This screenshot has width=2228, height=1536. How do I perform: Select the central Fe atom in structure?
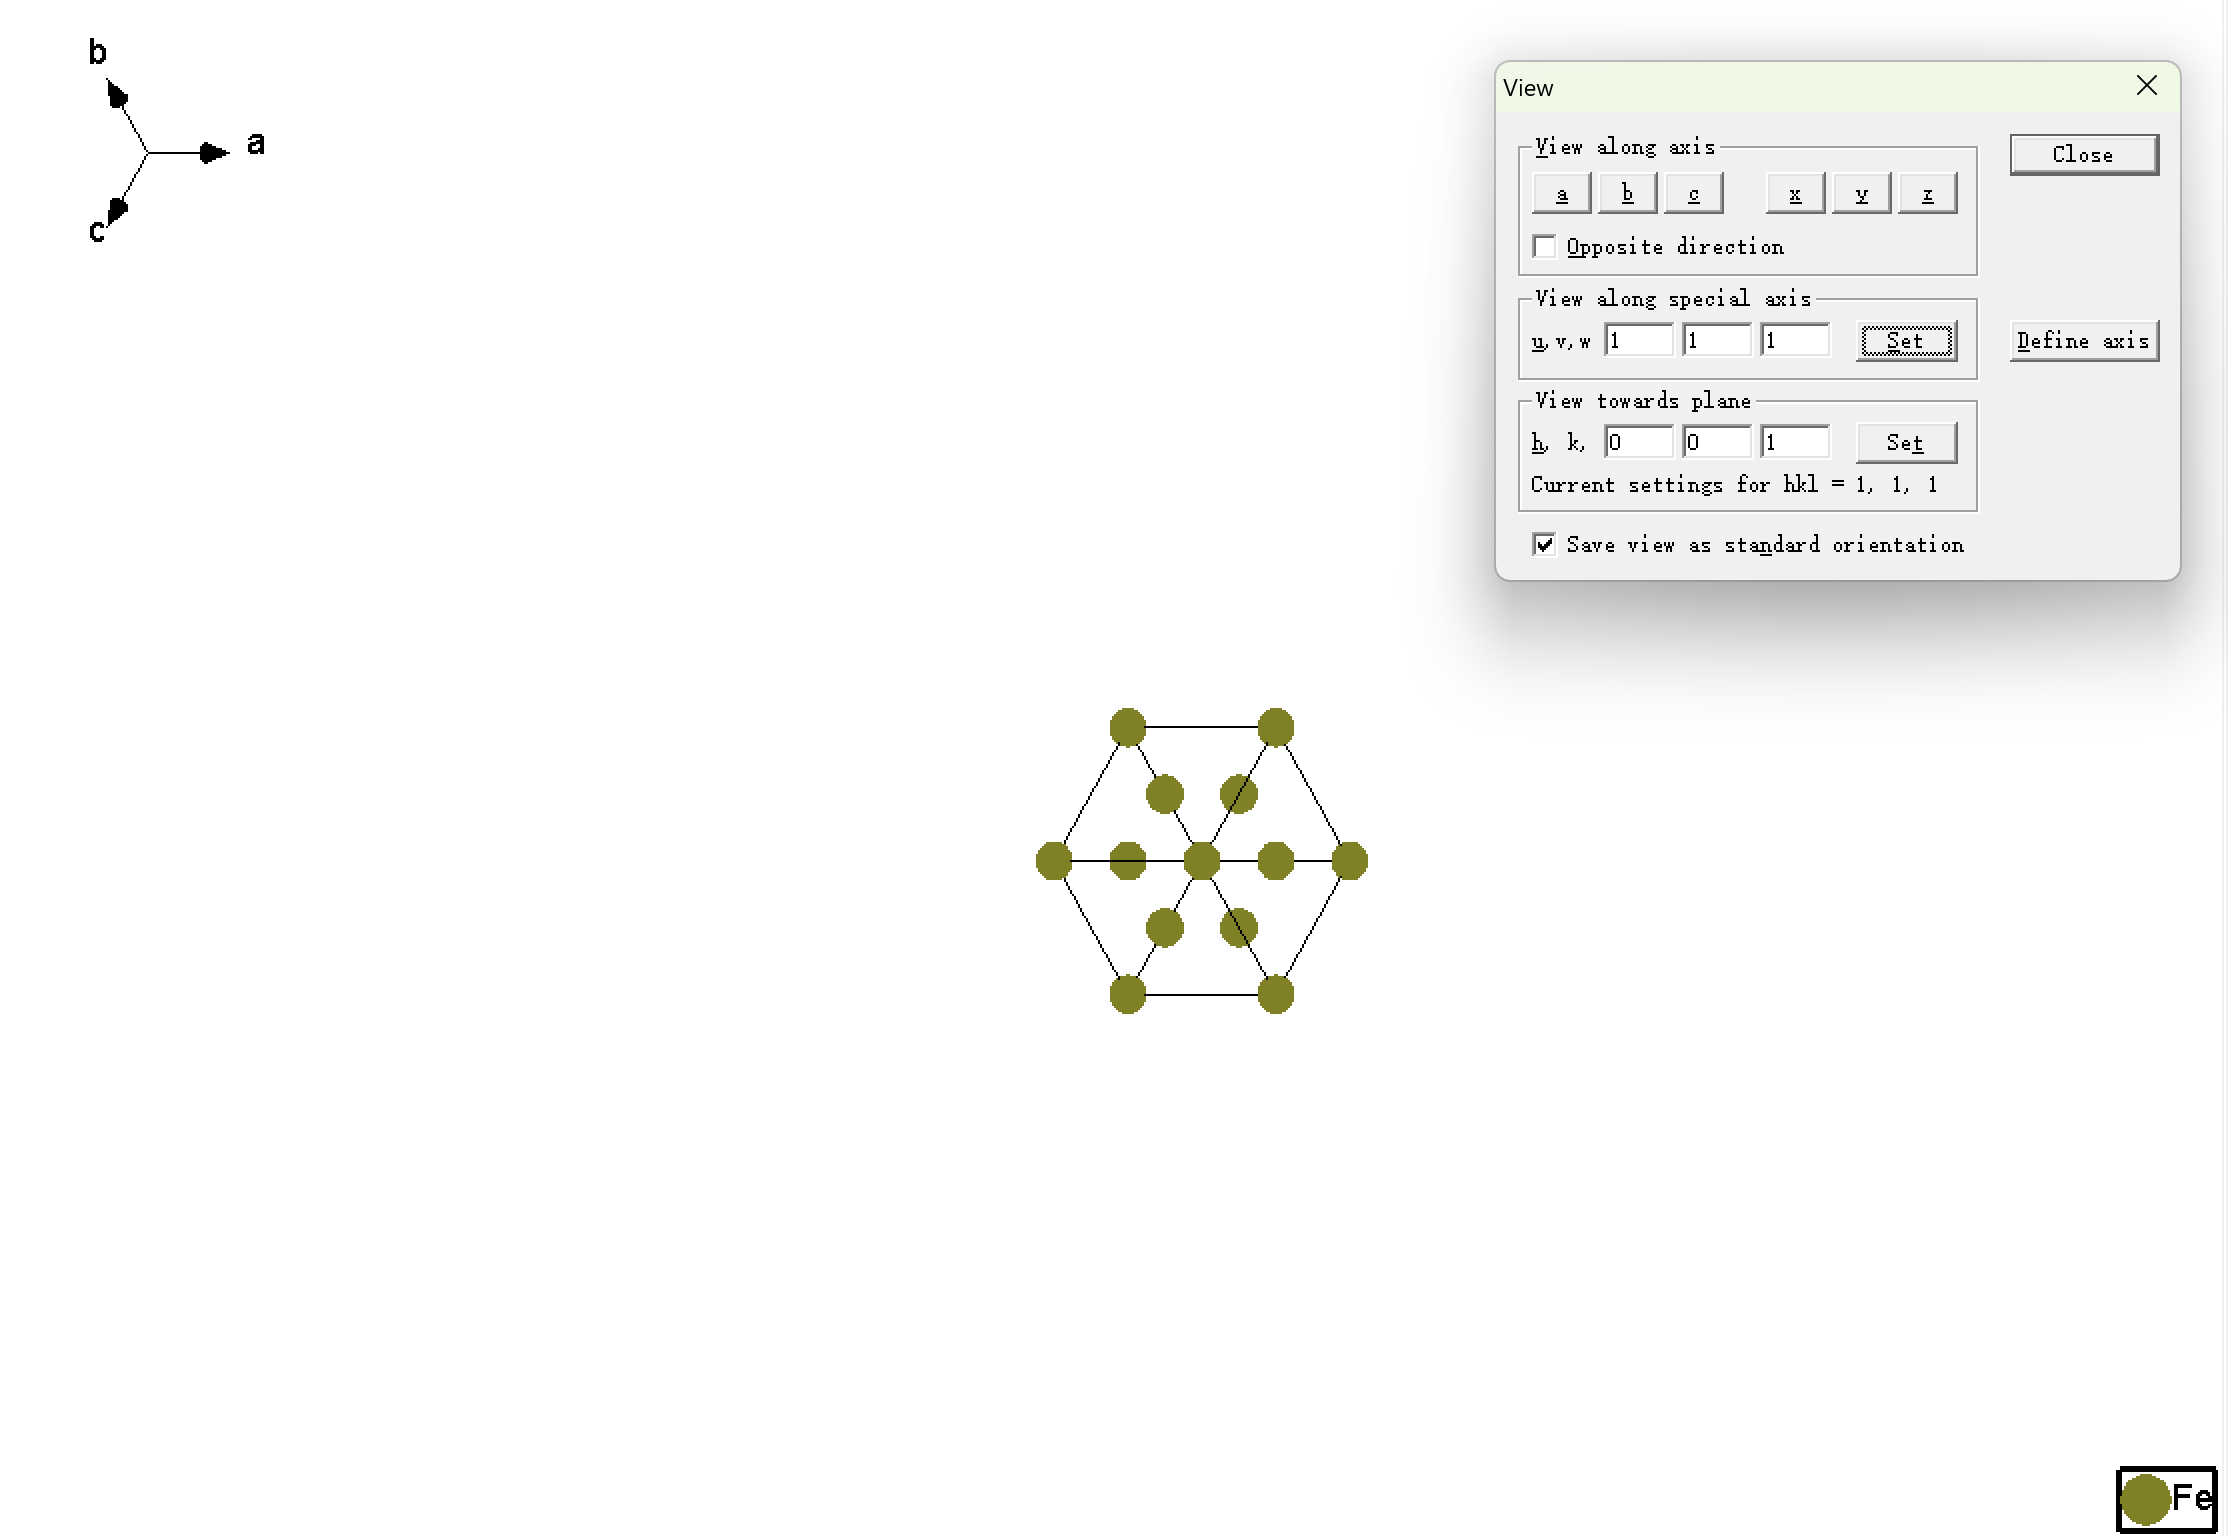point(1201,861)
